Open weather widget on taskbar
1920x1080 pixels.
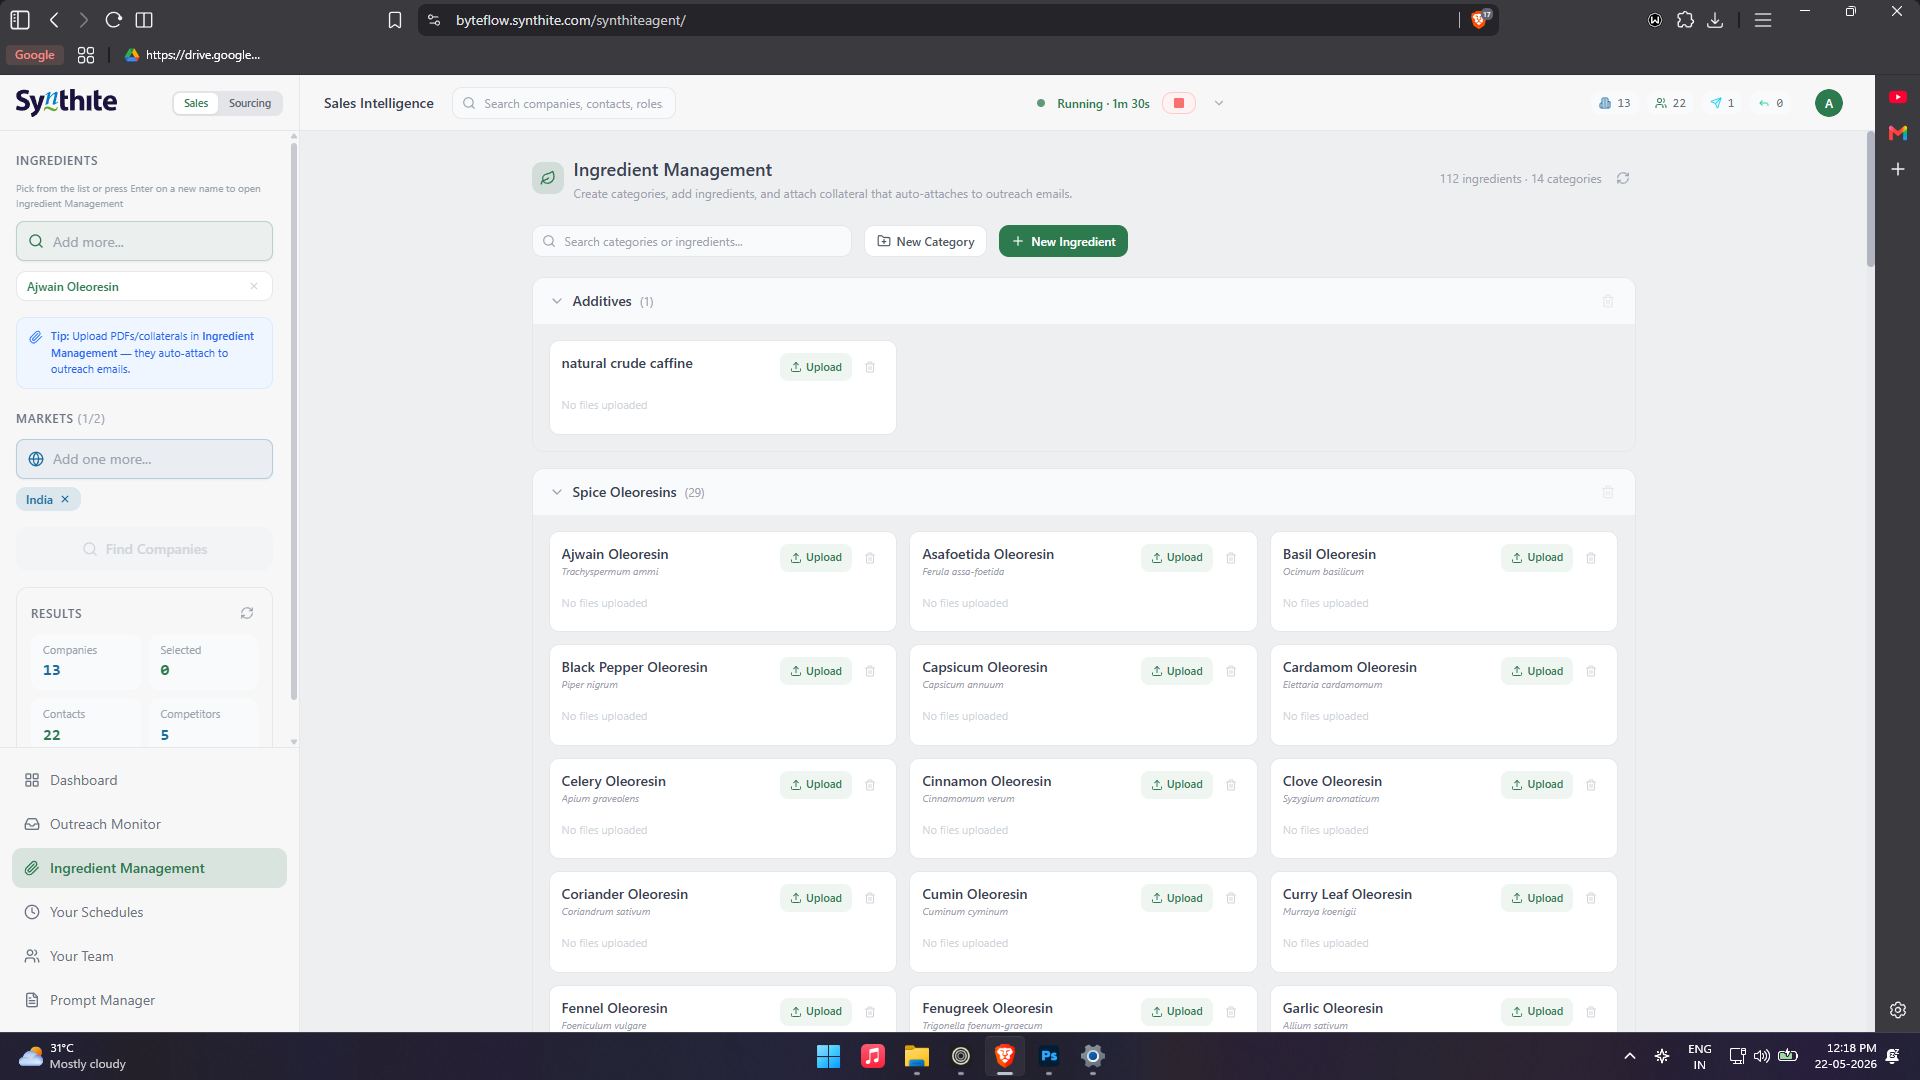[72, 1056]
